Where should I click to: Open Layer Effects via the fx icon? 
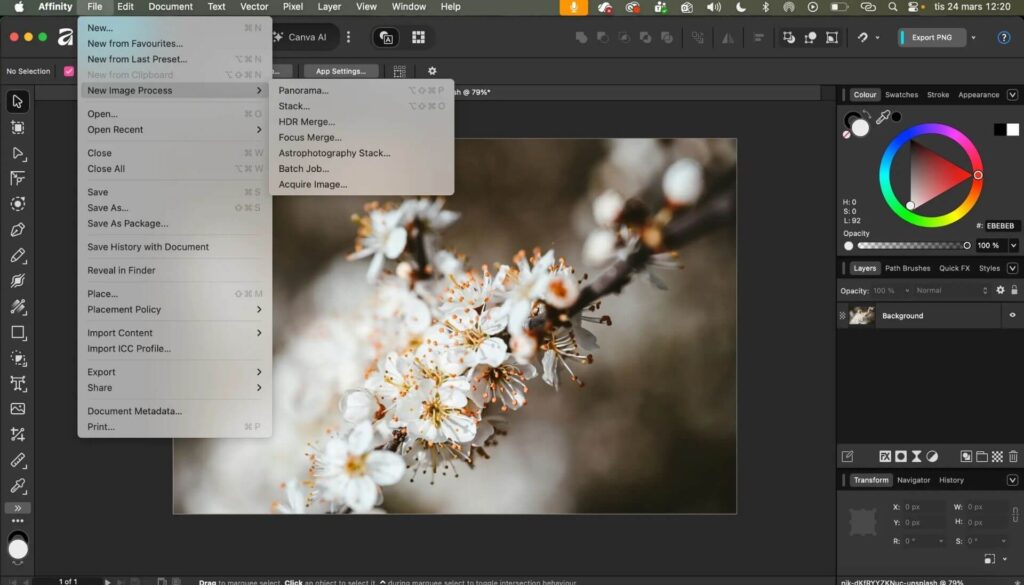885,455
